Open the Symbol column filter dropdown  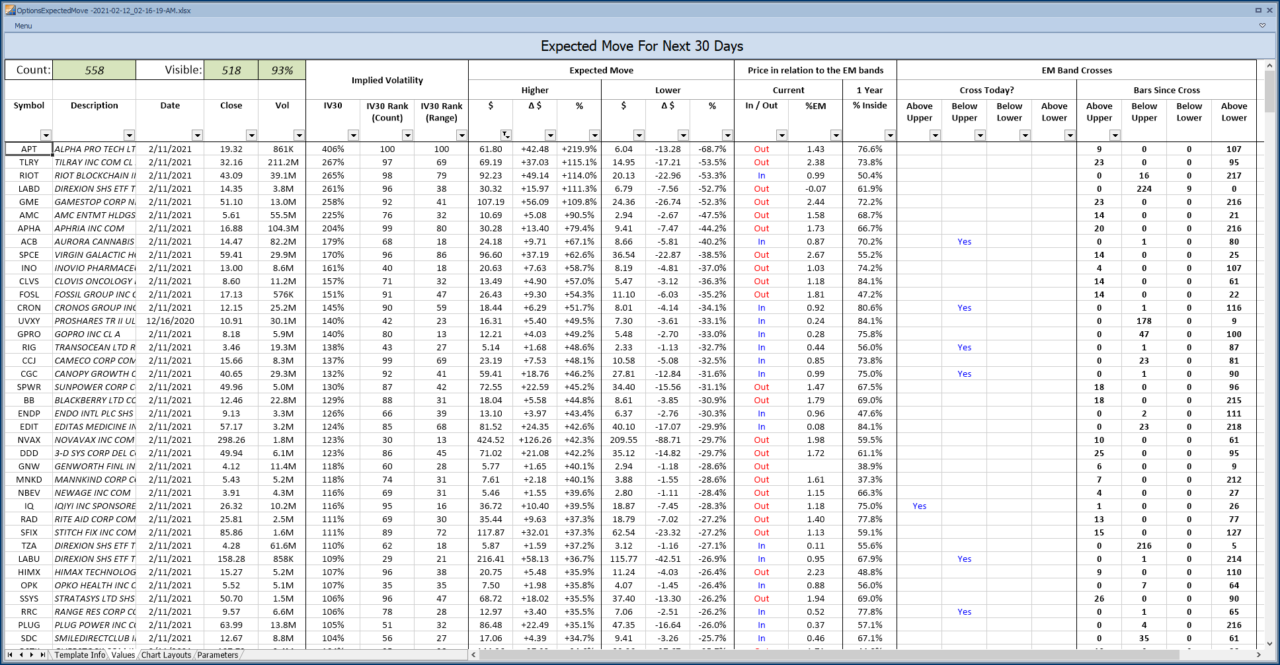[x=45, y=134]
